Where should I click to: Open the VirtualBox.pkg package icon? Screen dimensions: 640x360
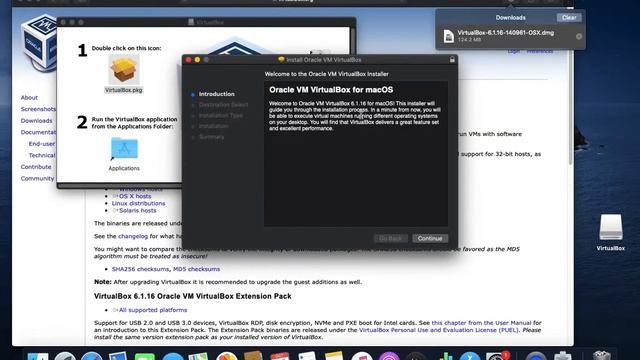tap(124, 70)
